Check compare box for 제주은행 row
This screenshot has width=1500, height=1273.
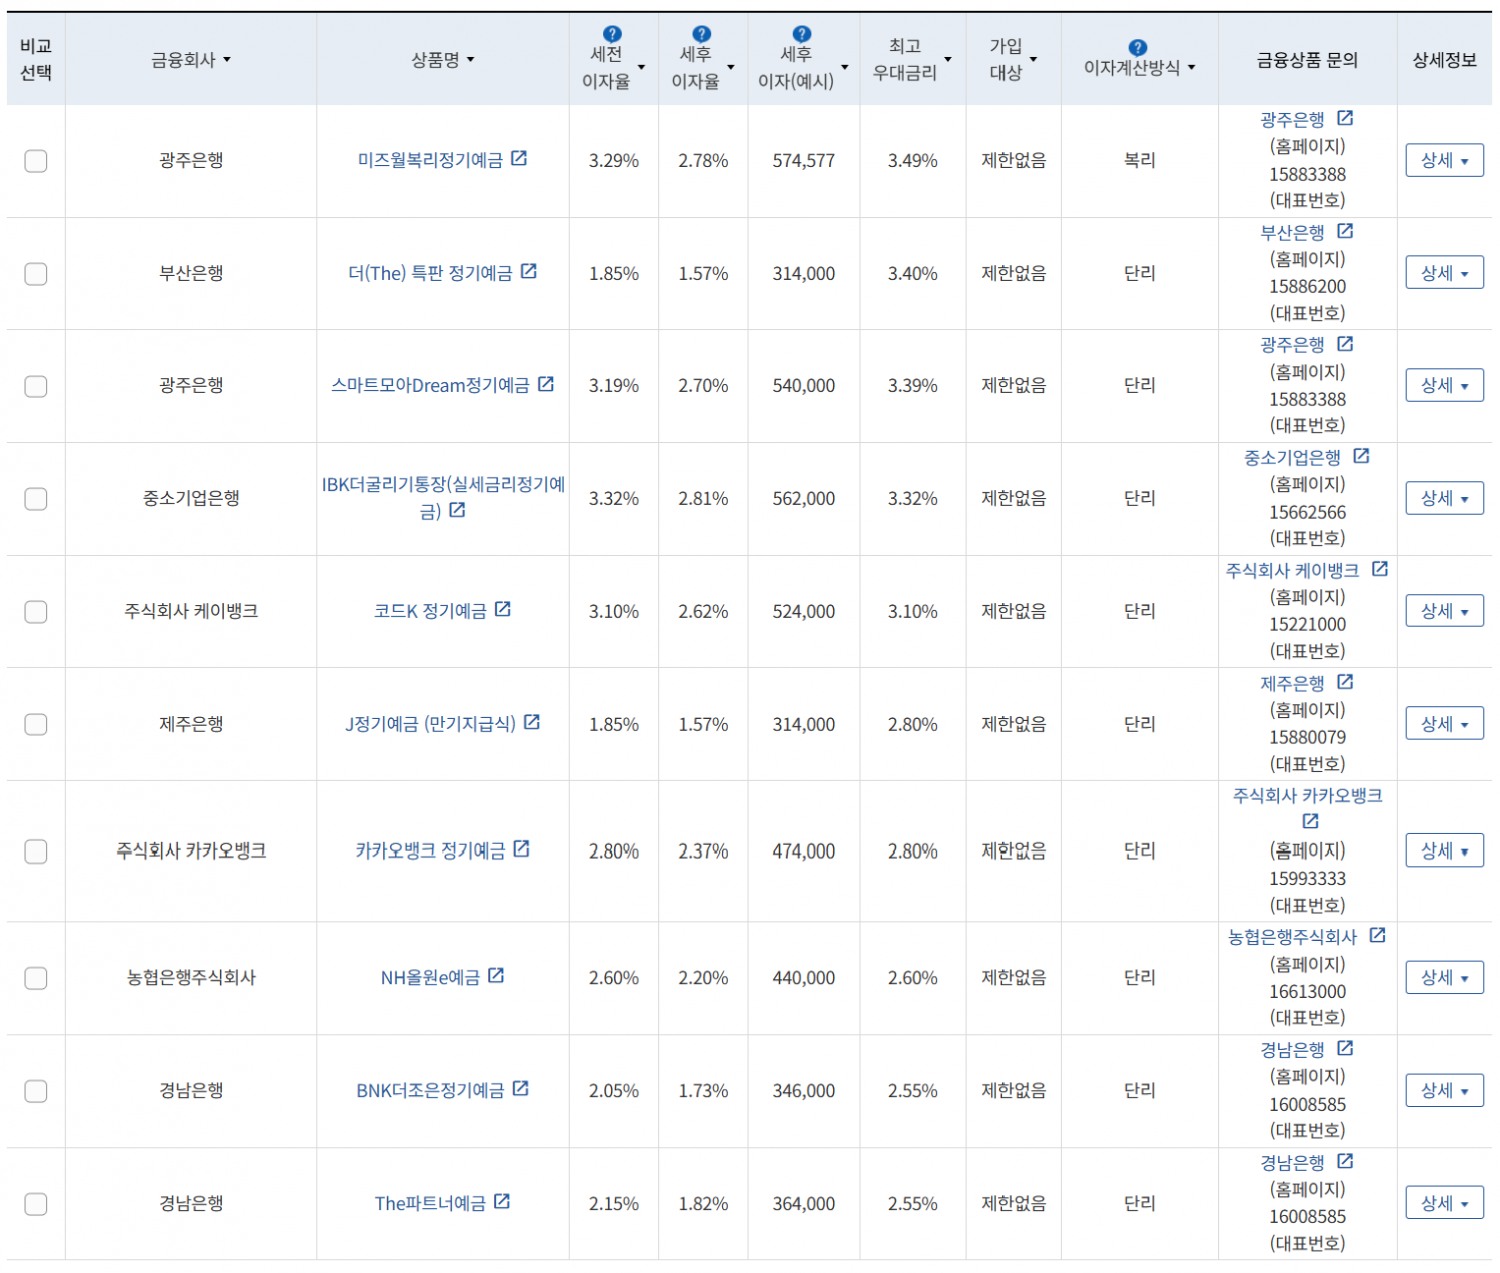point(36,725)
